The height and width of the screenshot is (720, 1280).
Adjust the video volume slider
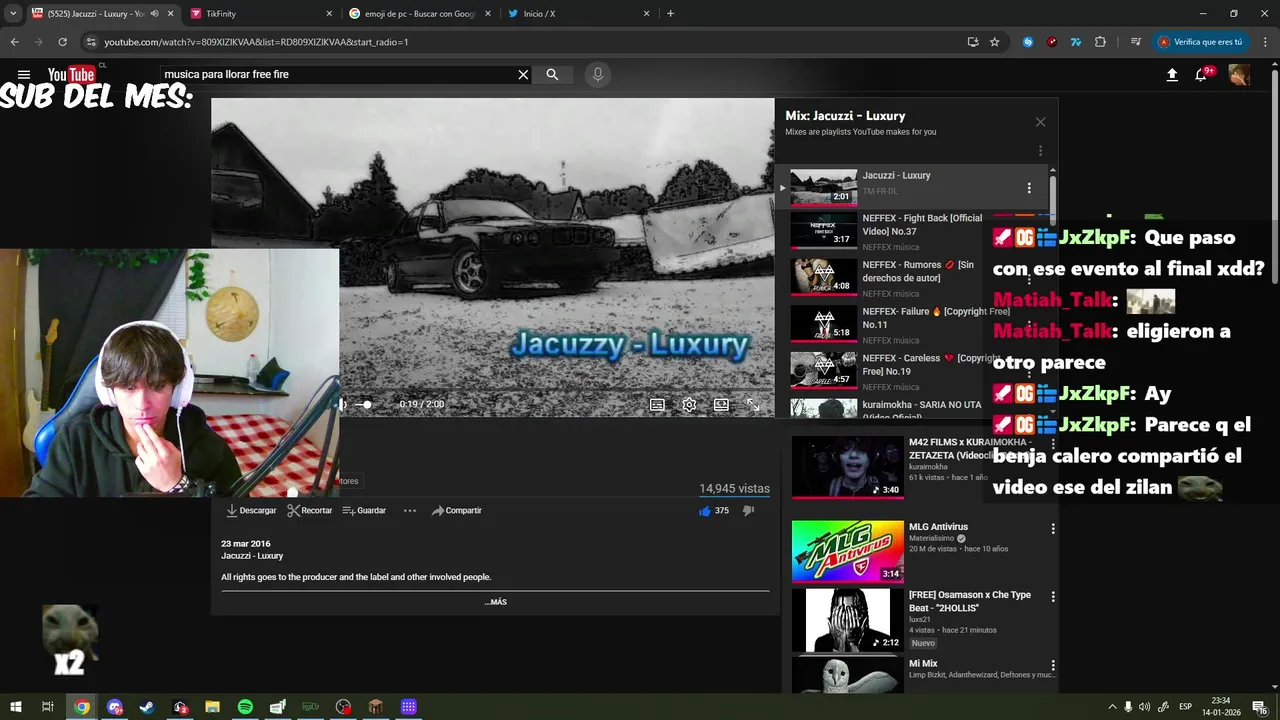coord(365,405)
